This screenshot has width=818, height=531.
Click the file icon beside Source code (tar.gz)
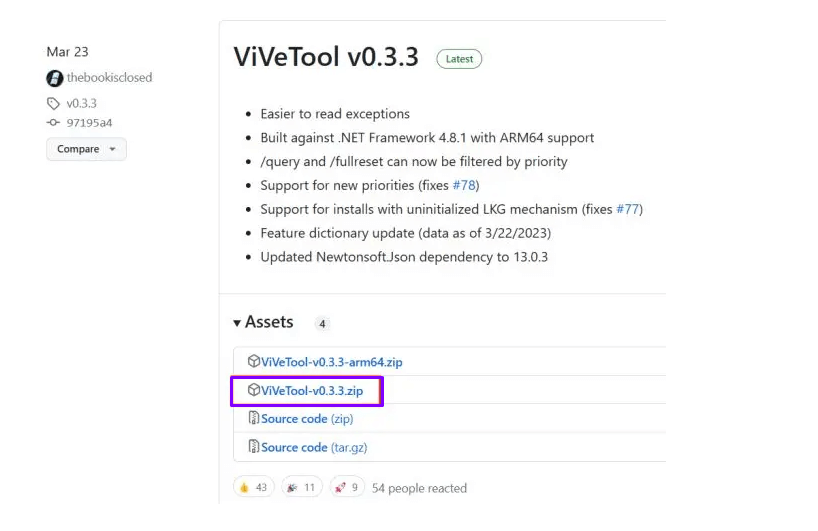click(254, 447)
